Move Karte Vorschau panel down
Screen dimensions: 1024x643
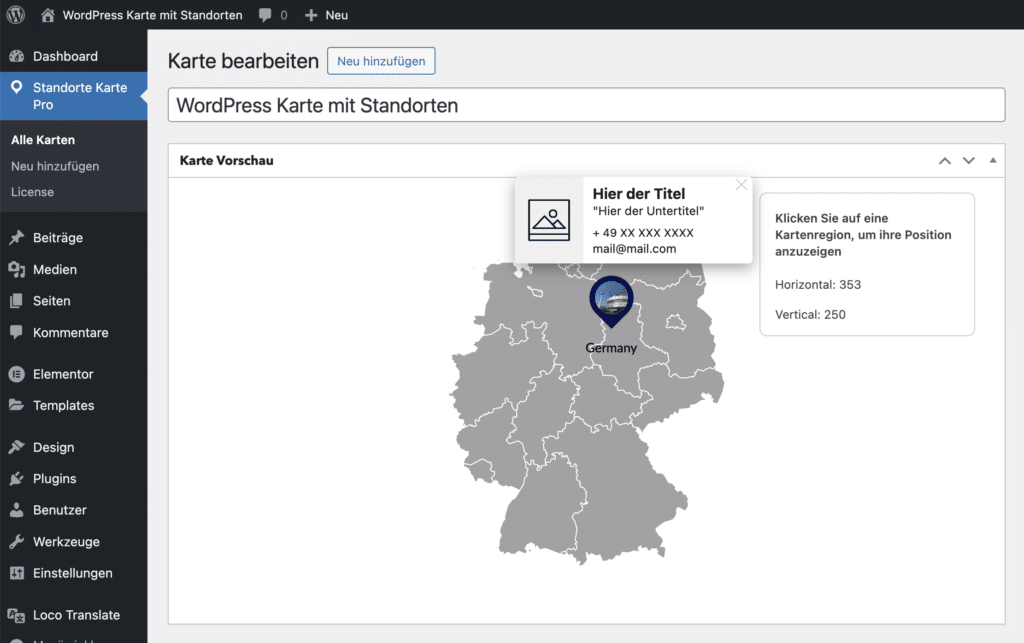point(968,161)
